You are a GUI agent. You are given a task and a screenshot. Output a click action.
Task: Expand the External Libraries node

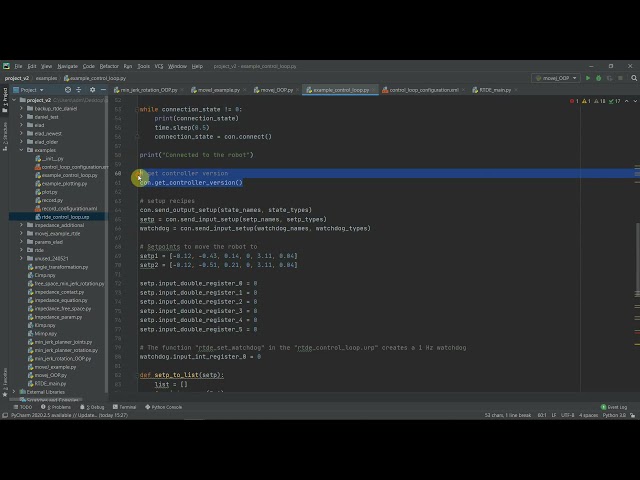[x=14, y=392]
